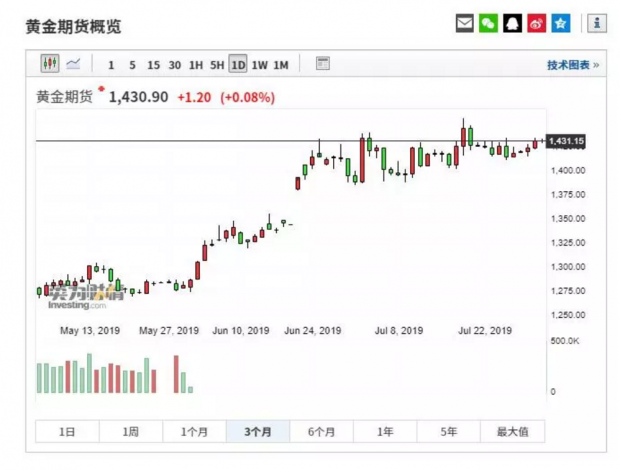Click the 1,400.00 axis label
This screenshot has width=620, height=470.
tap(568, 170)
